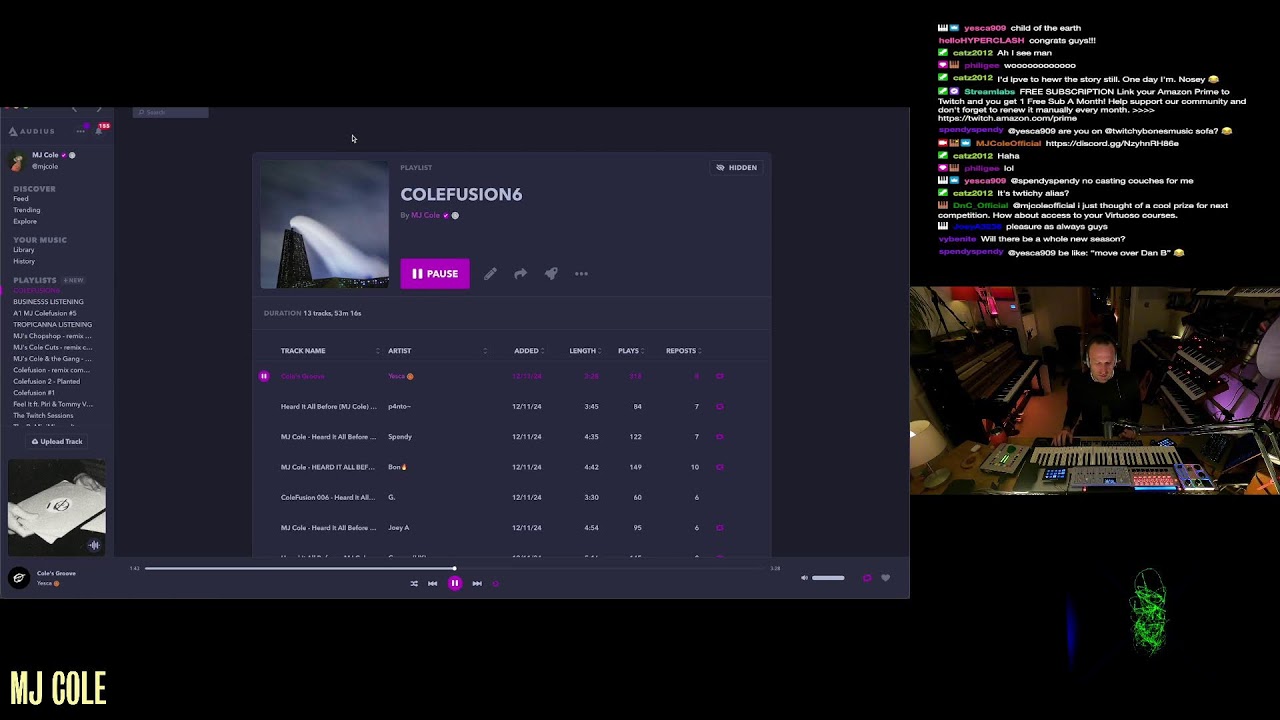This screenshot has width=1280, height=720.
Task: Pause Cole's Groove from its row icon
Action: point(264,376)
